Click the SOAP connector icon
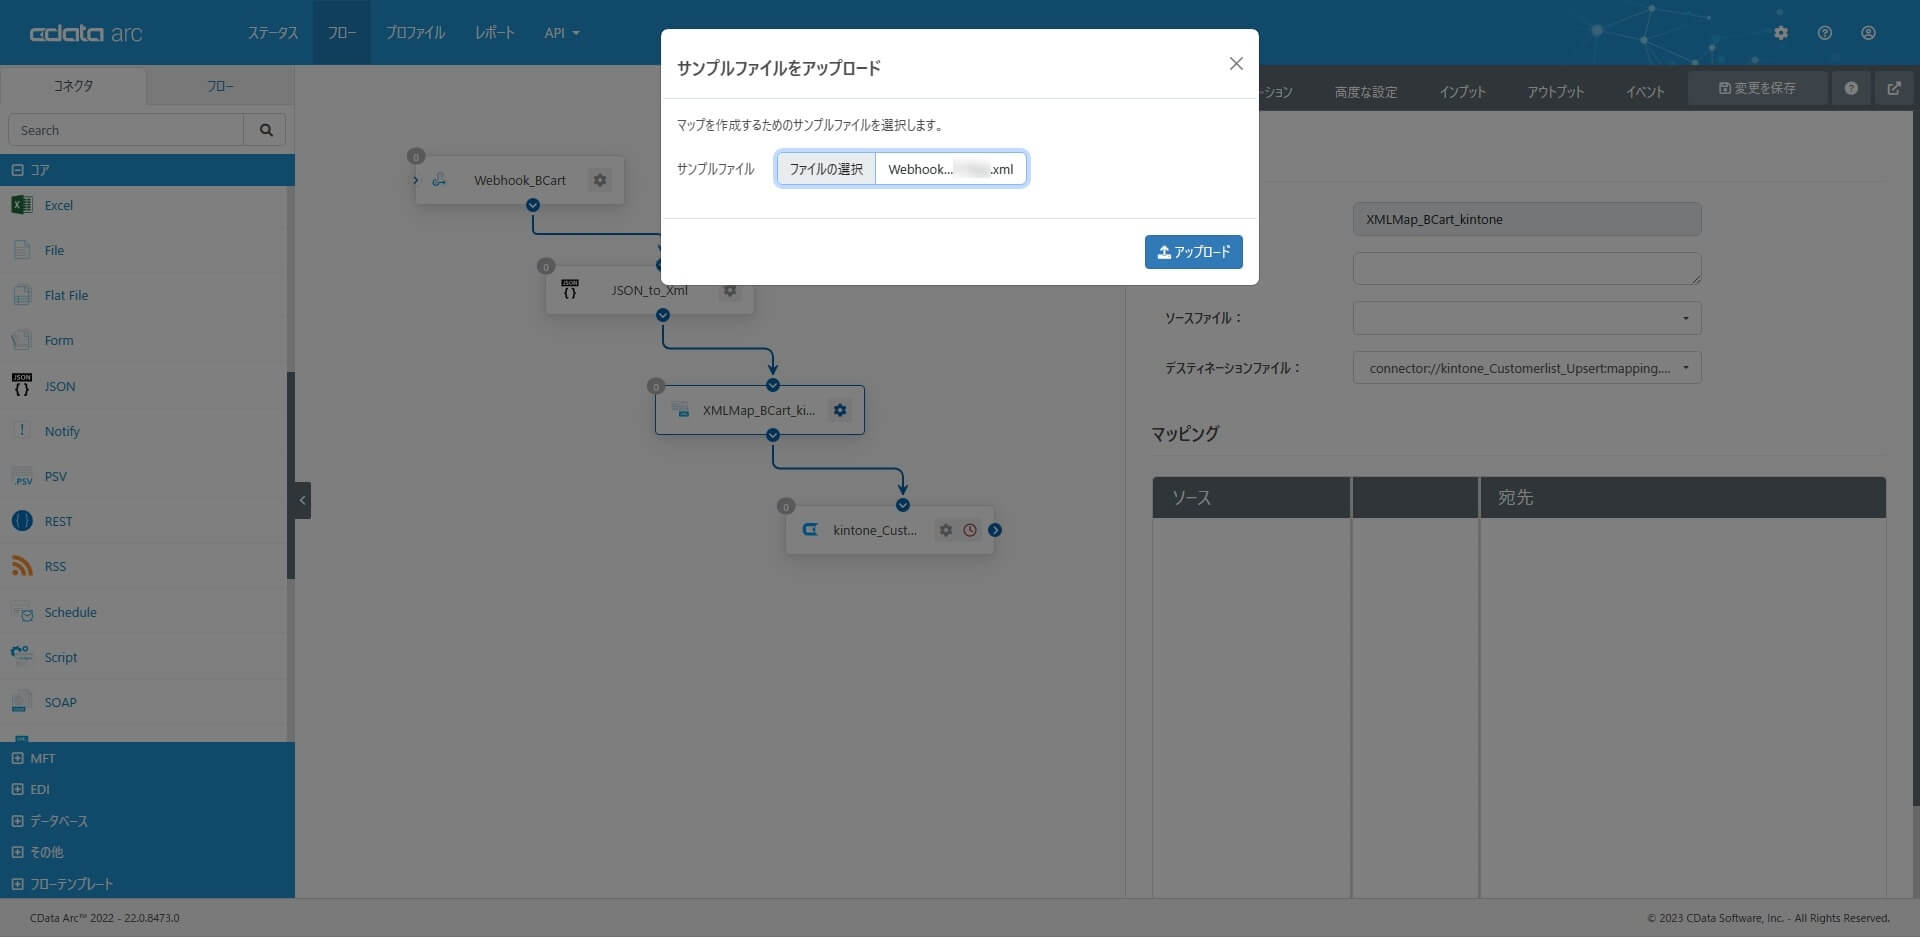 [x=21, y=702]
